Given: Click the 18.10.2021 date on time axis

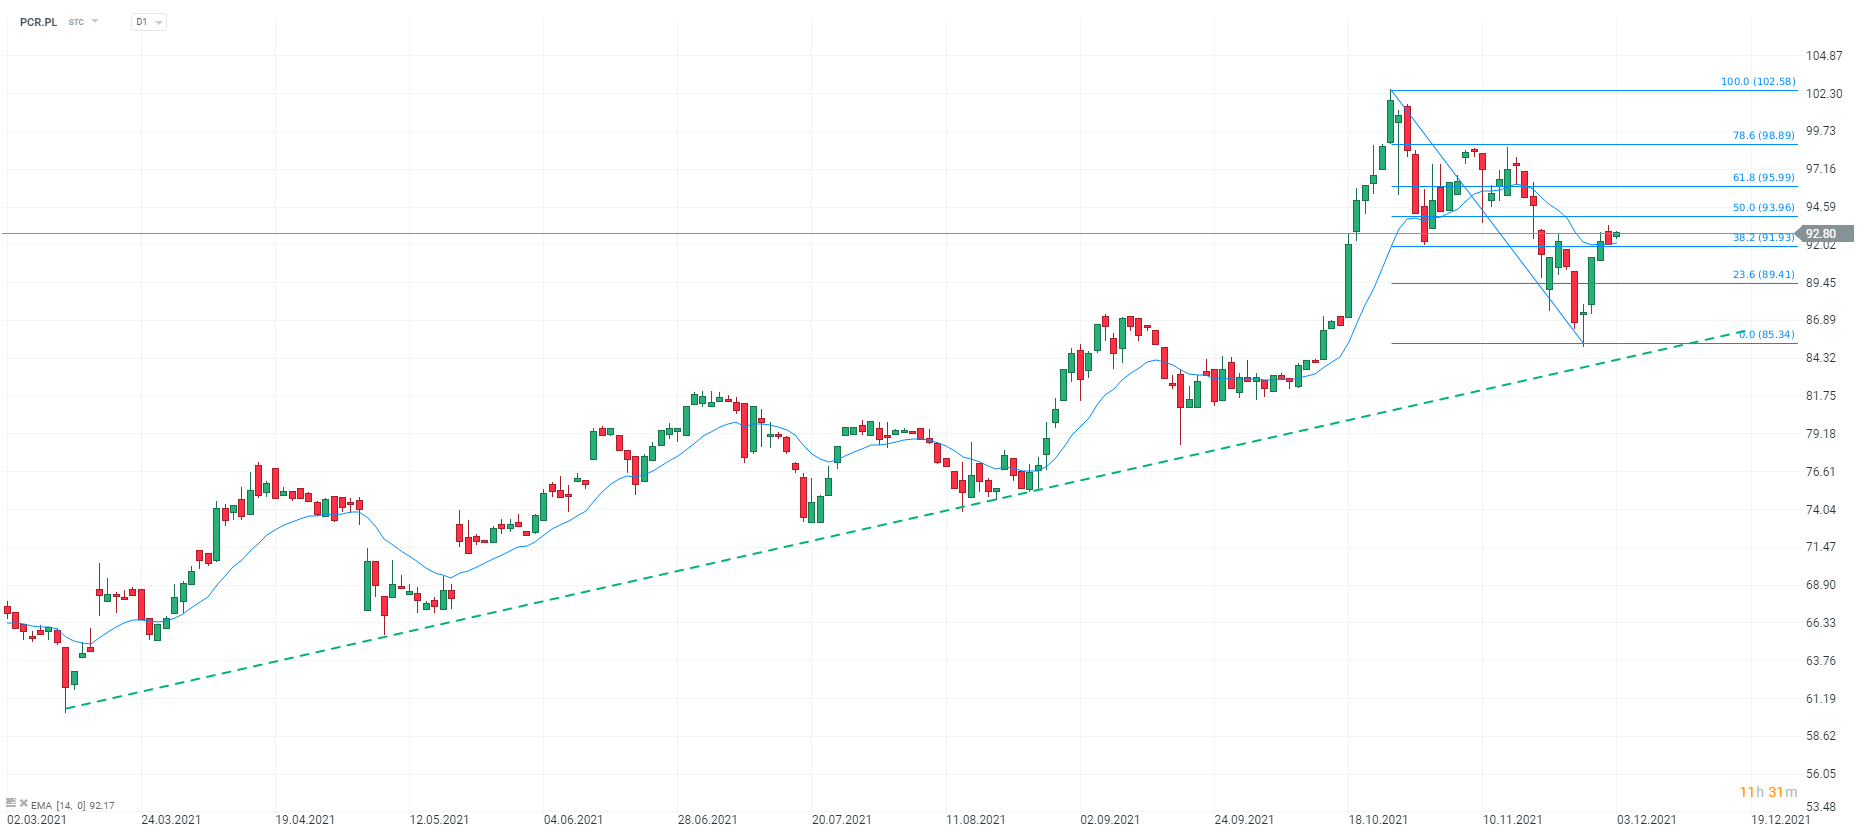Looking at the screenshot, I should coord(1378,820).
